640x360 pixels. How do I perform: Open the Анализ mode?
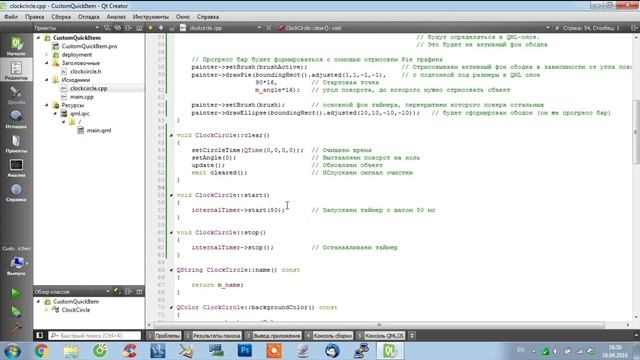pos(16,168)
